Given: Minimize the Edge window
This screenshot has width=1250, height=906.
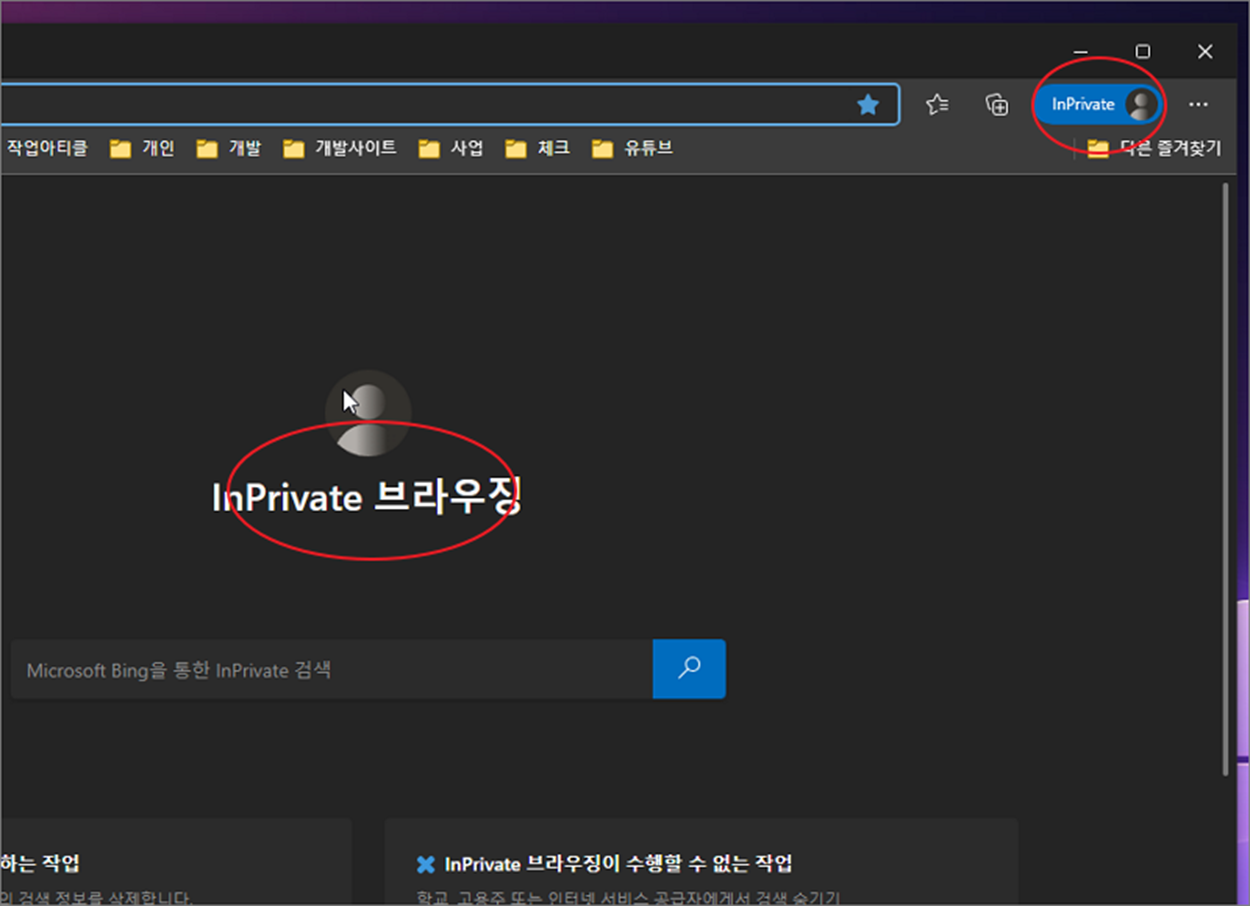Looking at the screenshot, I should tap(1081, 52).
